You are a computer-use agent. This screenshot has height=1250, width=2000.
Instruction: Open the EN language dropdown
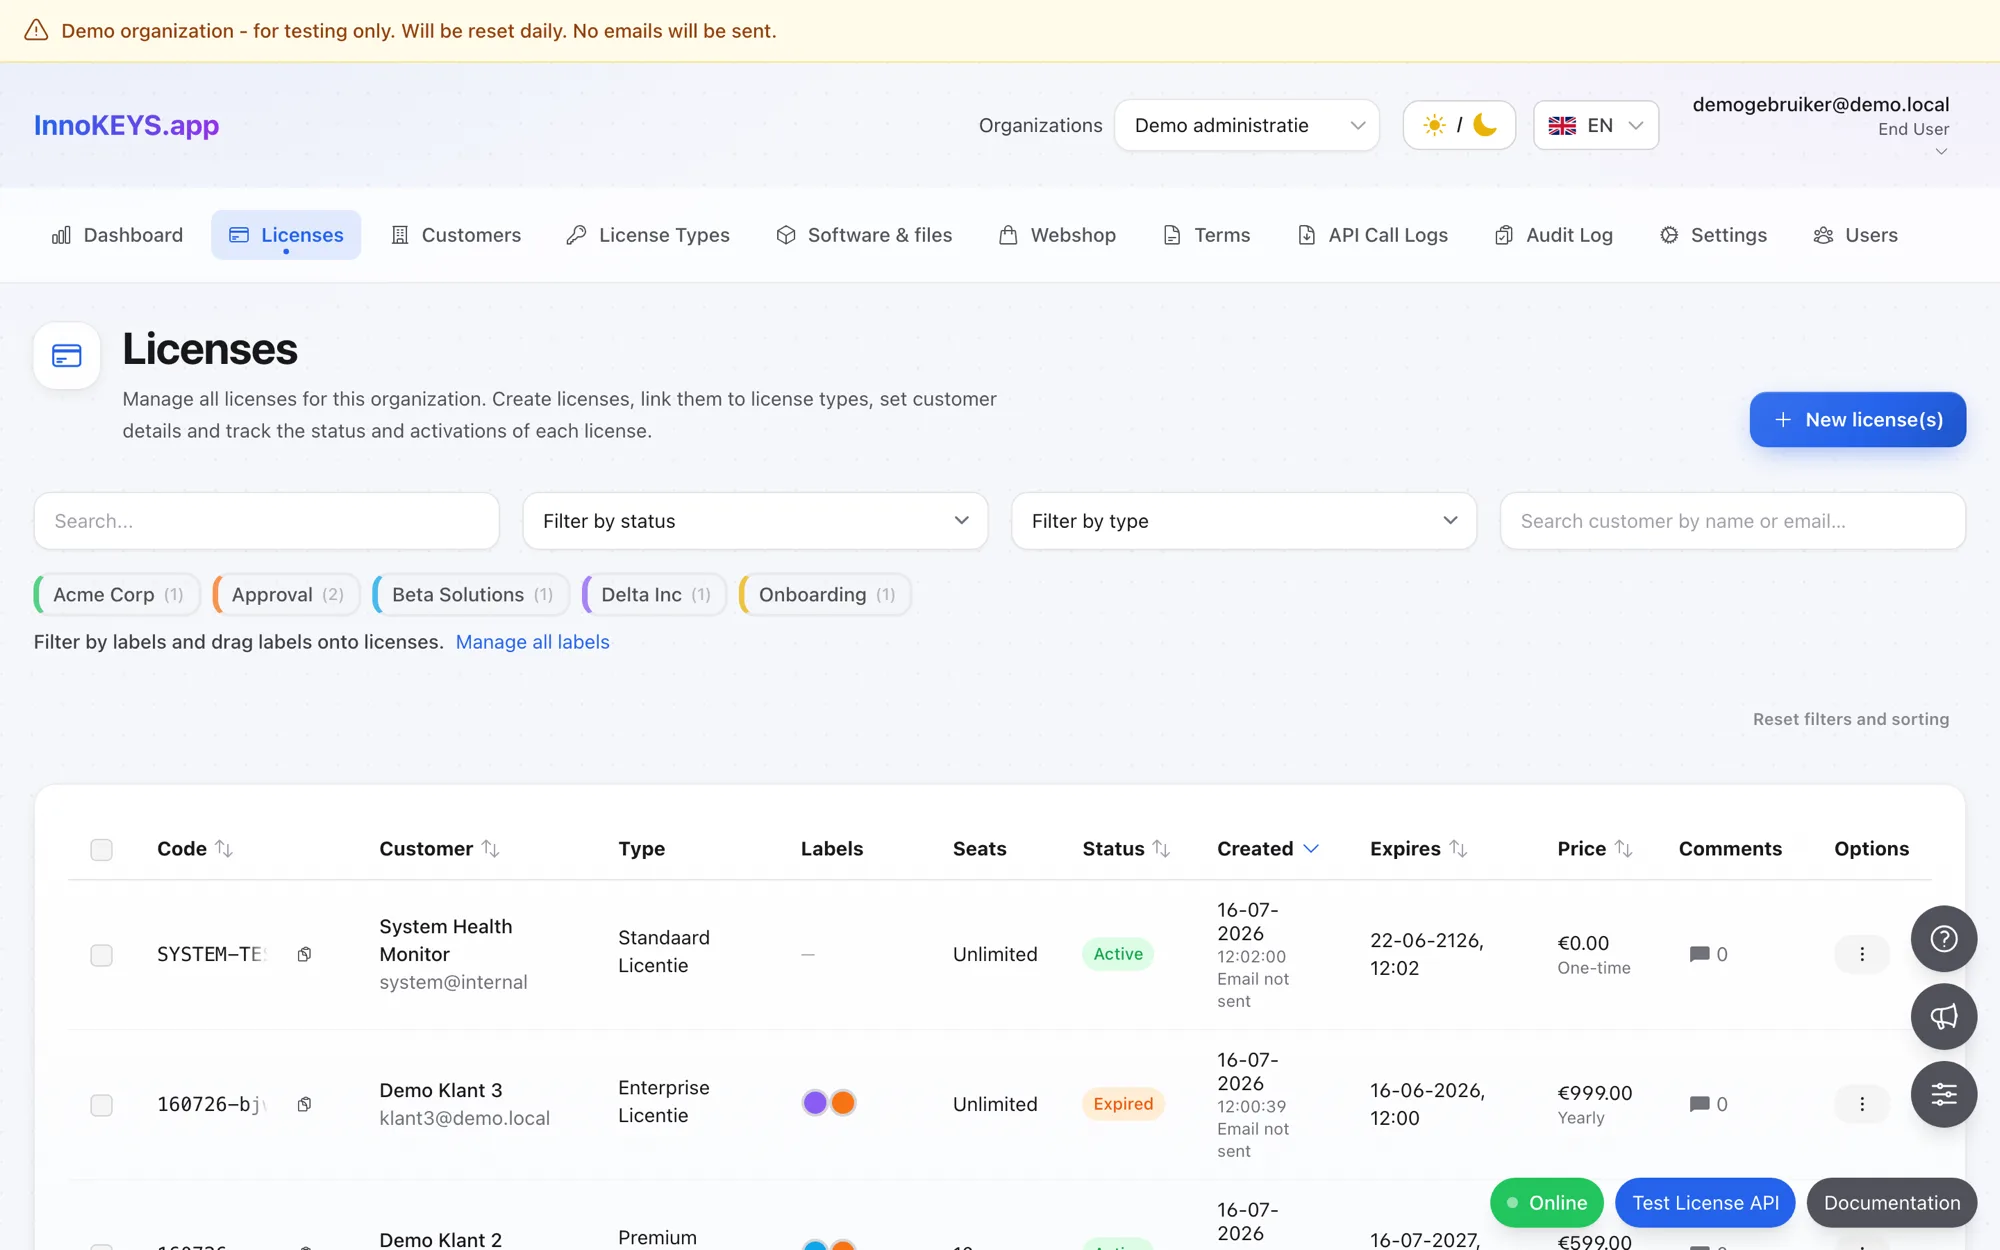click(1596, 125)
